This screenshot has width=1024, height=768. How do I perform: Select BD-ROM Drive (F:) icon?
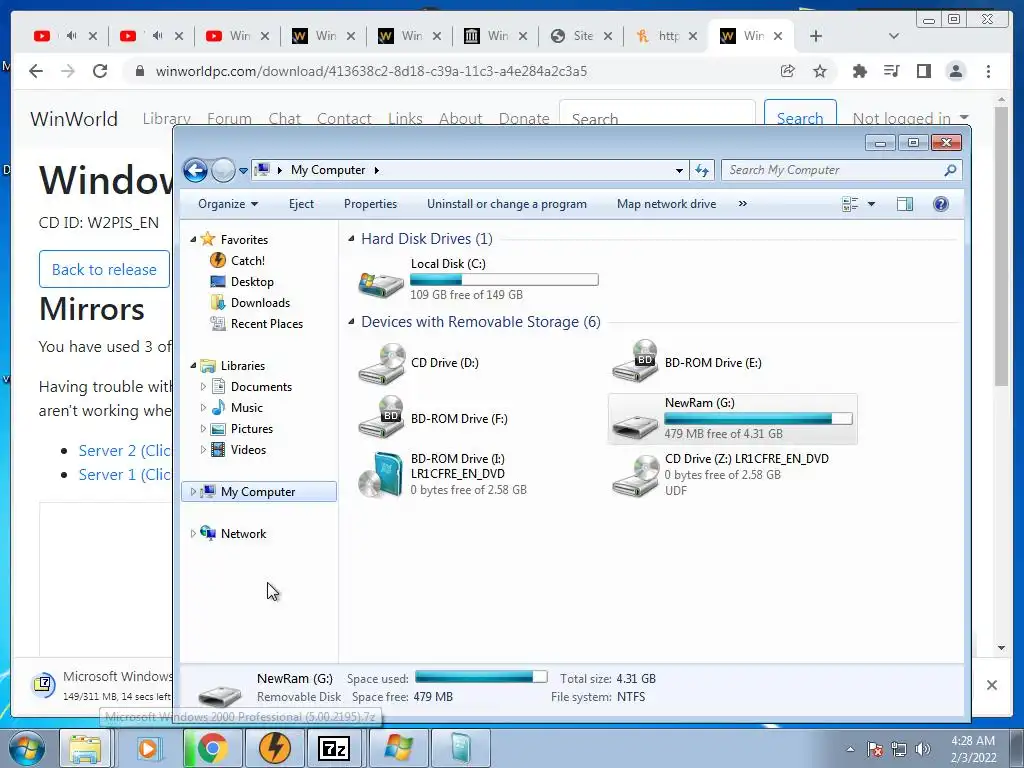[x=382, y=417]
